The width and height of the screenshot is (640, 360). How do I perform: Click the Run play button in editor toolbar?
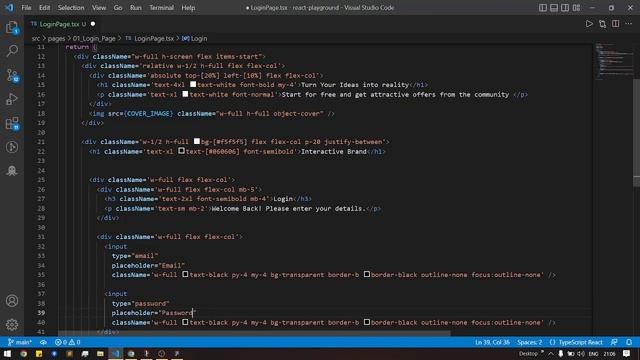coord(589,24)
